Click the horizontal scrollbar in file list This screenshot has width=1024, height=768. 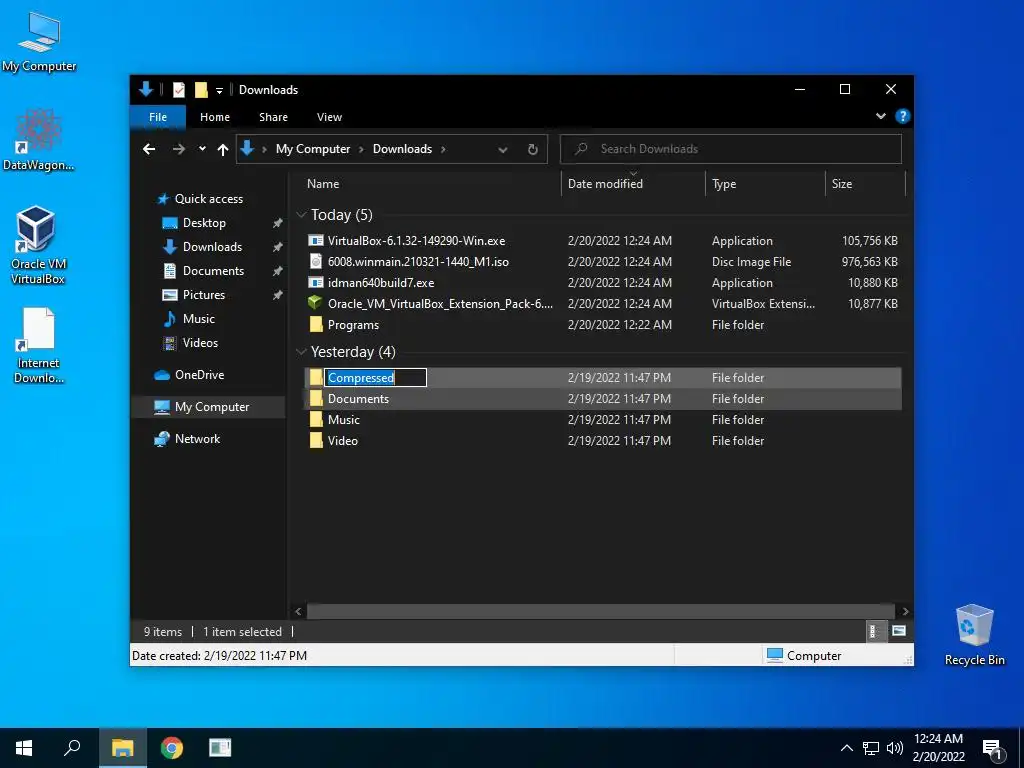pos(601,611)
